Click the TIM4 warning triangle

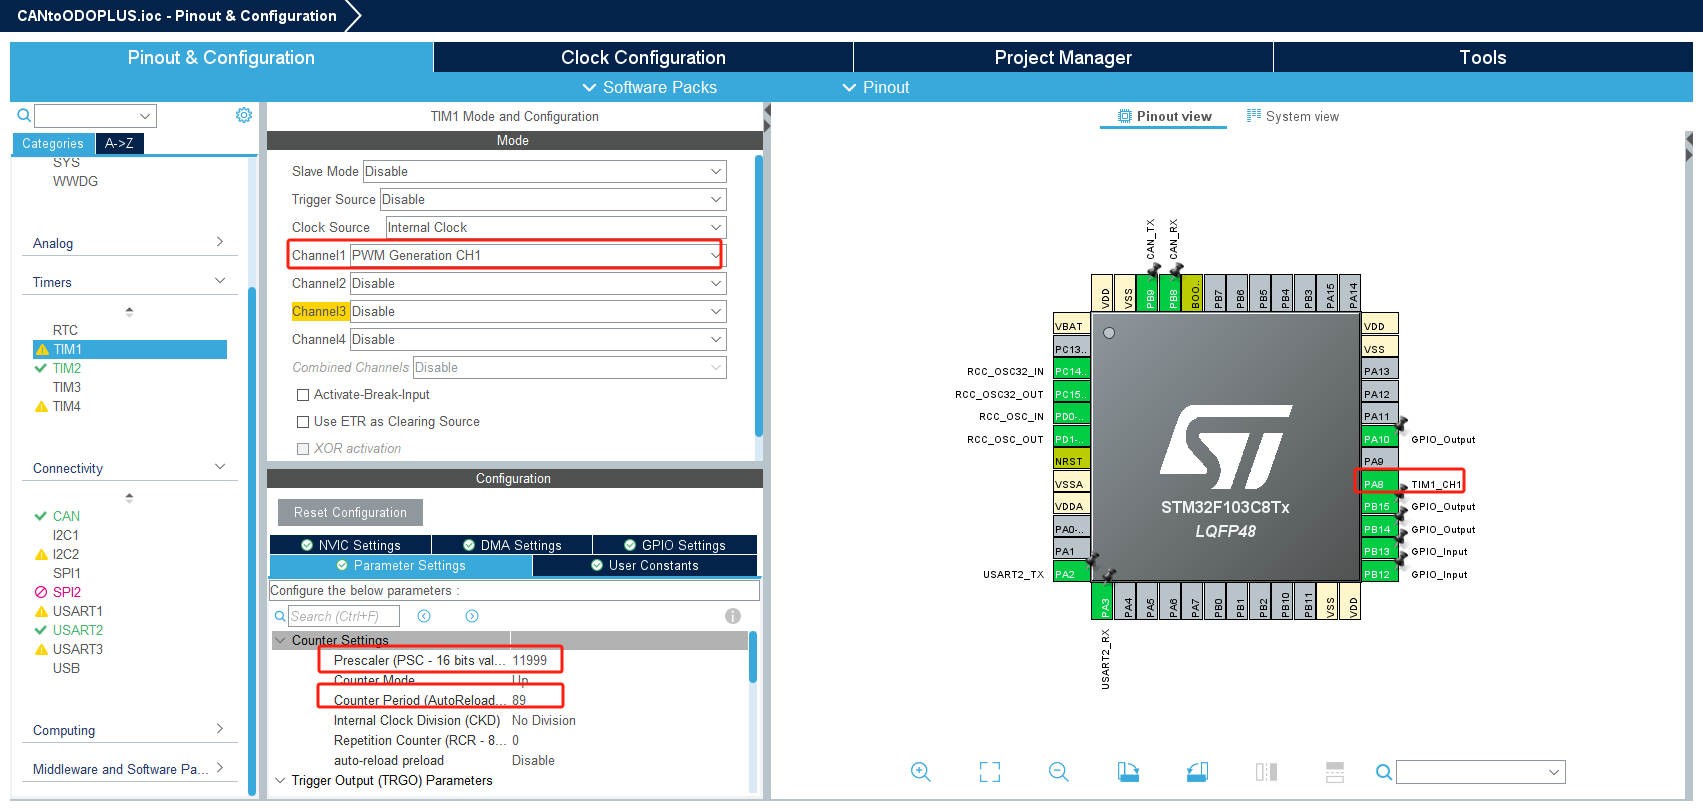click(x=41, y=407)
